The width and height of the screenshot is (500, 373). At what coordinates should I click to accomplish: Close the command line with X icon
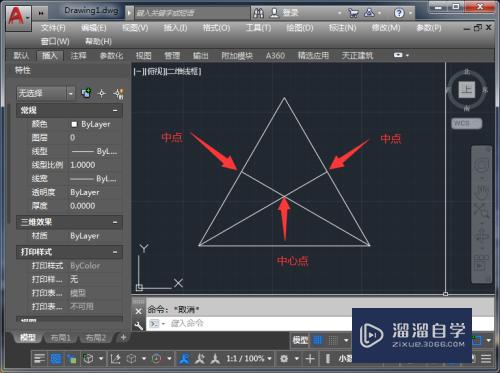coord(139,311)
